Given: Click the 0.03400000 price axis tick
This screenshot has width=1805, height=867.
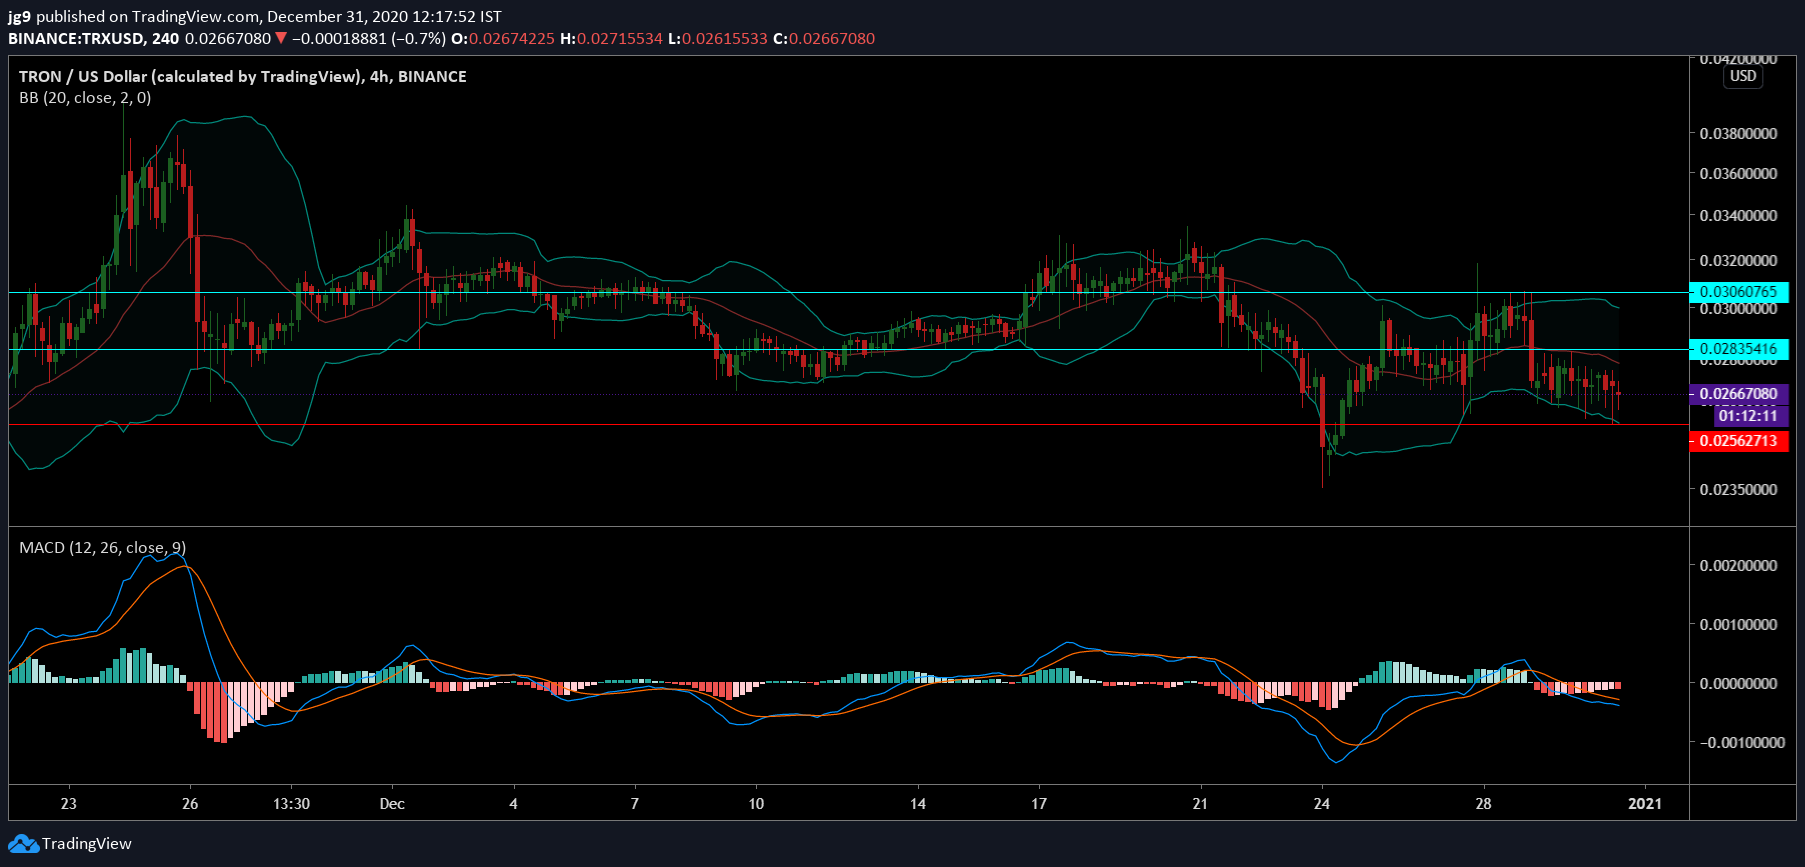Looking at the screenshot, I should 1739,215.
